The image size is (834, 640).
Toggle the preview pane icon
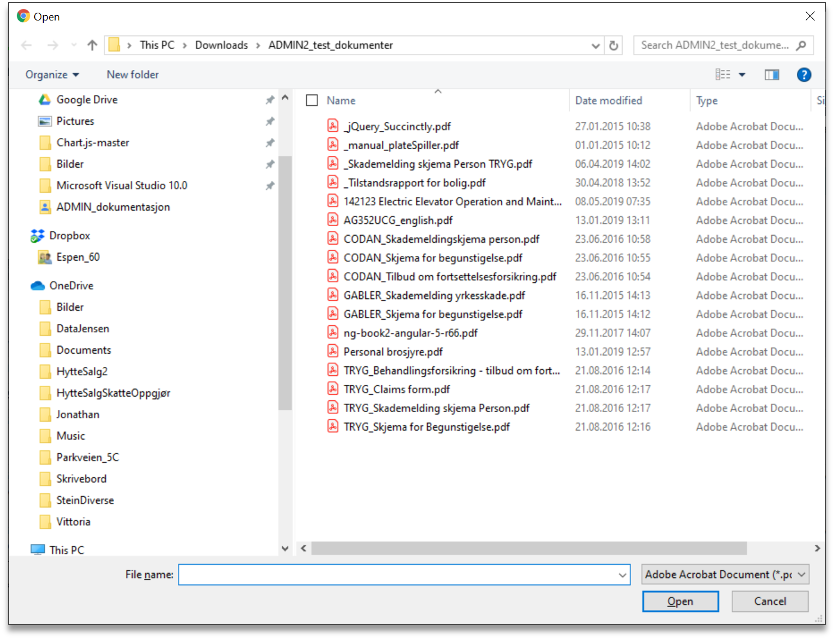click(x=771, y=75)
